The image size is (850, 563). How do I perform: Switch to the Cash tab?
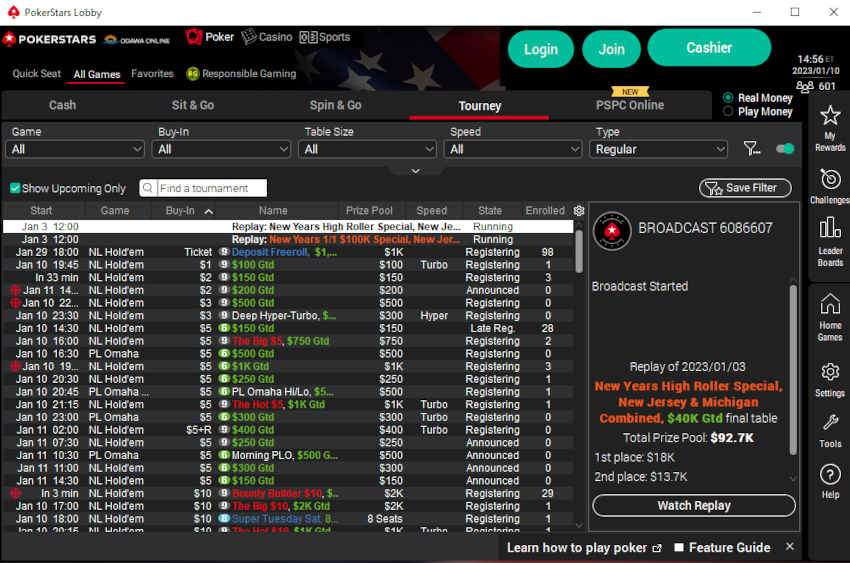tap(62, 105)
